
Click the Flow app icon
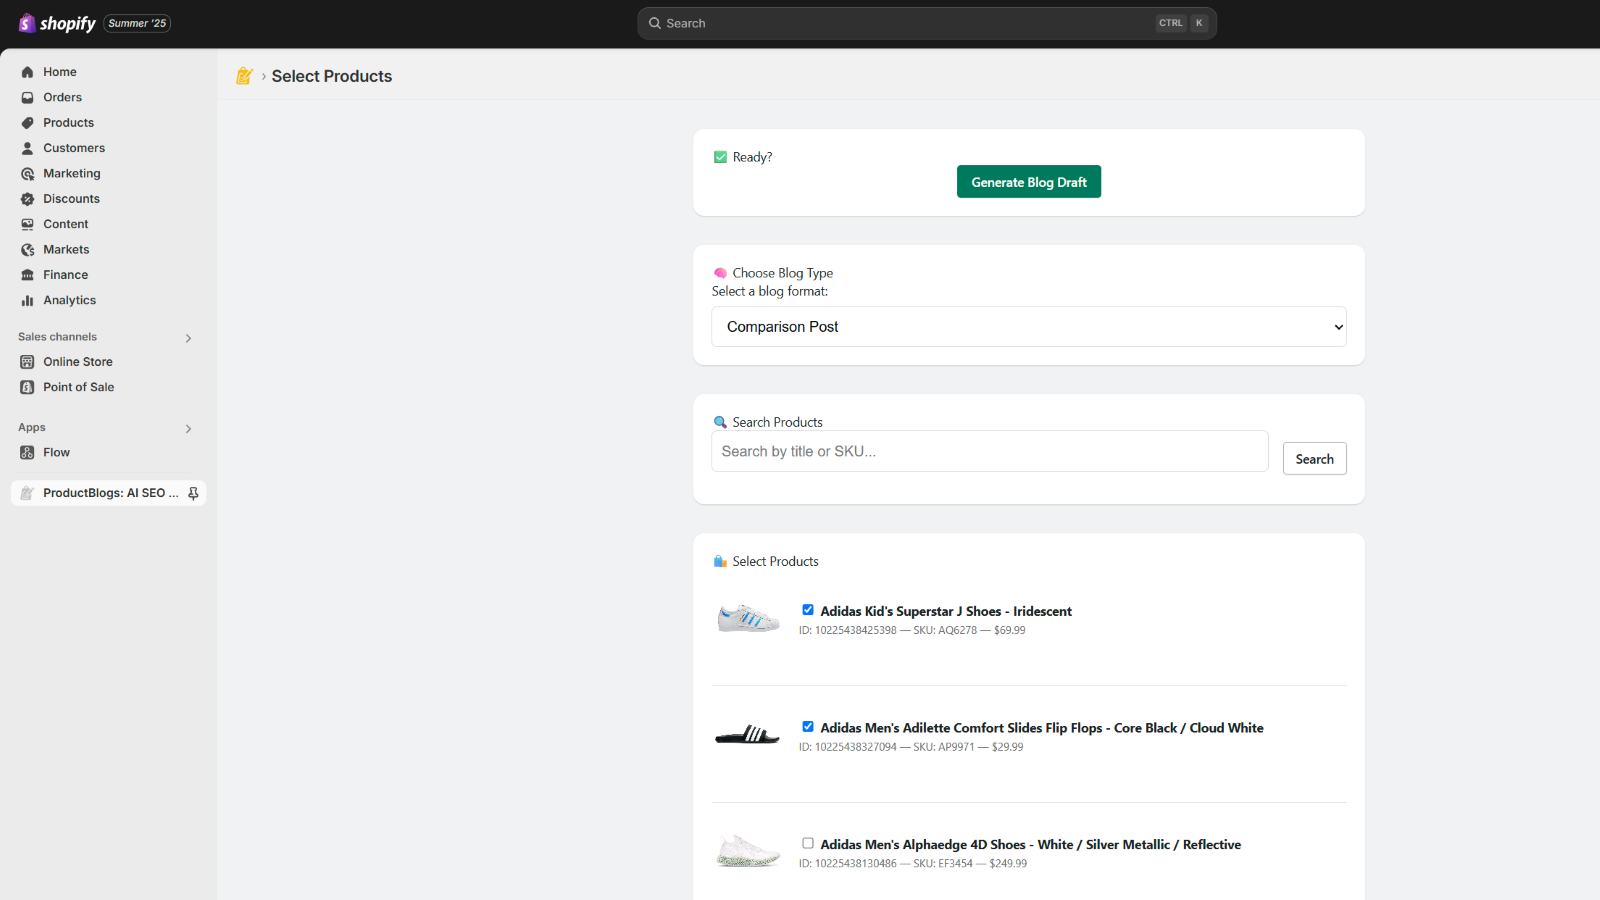click(28, 453)
